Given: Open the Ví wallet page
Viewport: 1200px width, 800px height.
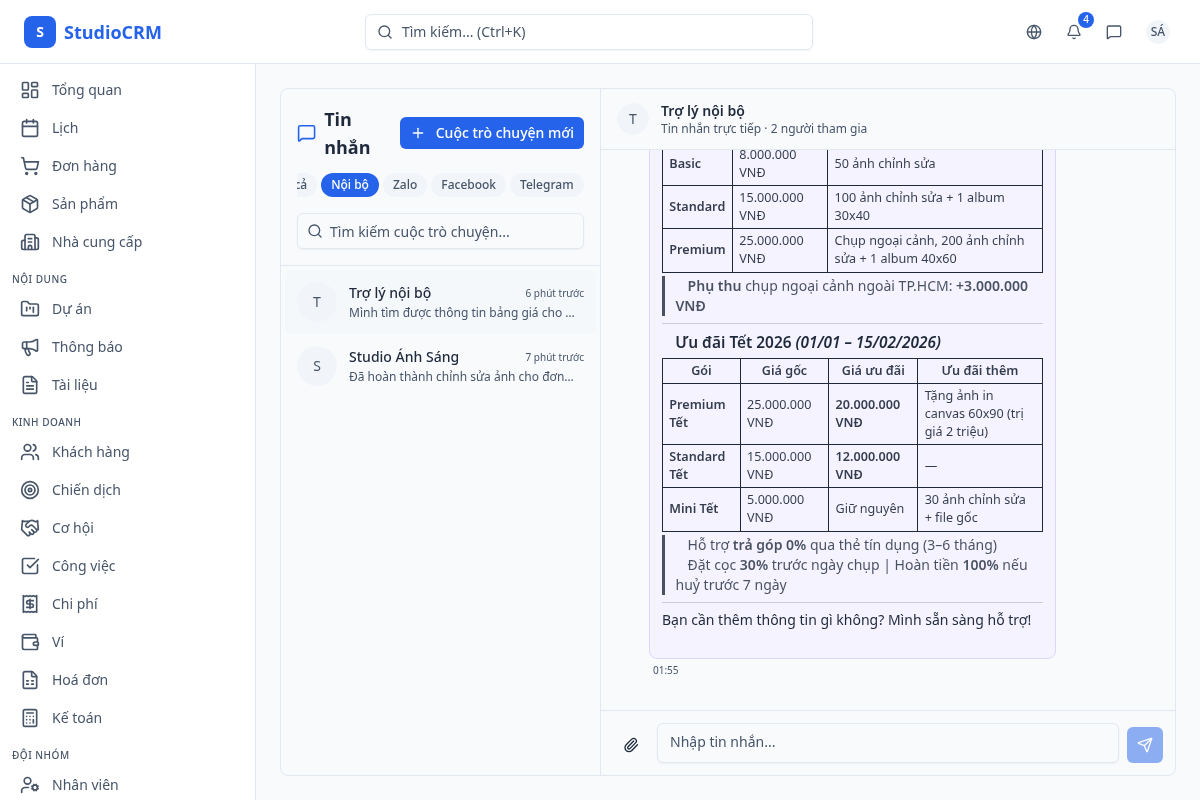Looking at the screenshot, I should [x=58, y=642].
